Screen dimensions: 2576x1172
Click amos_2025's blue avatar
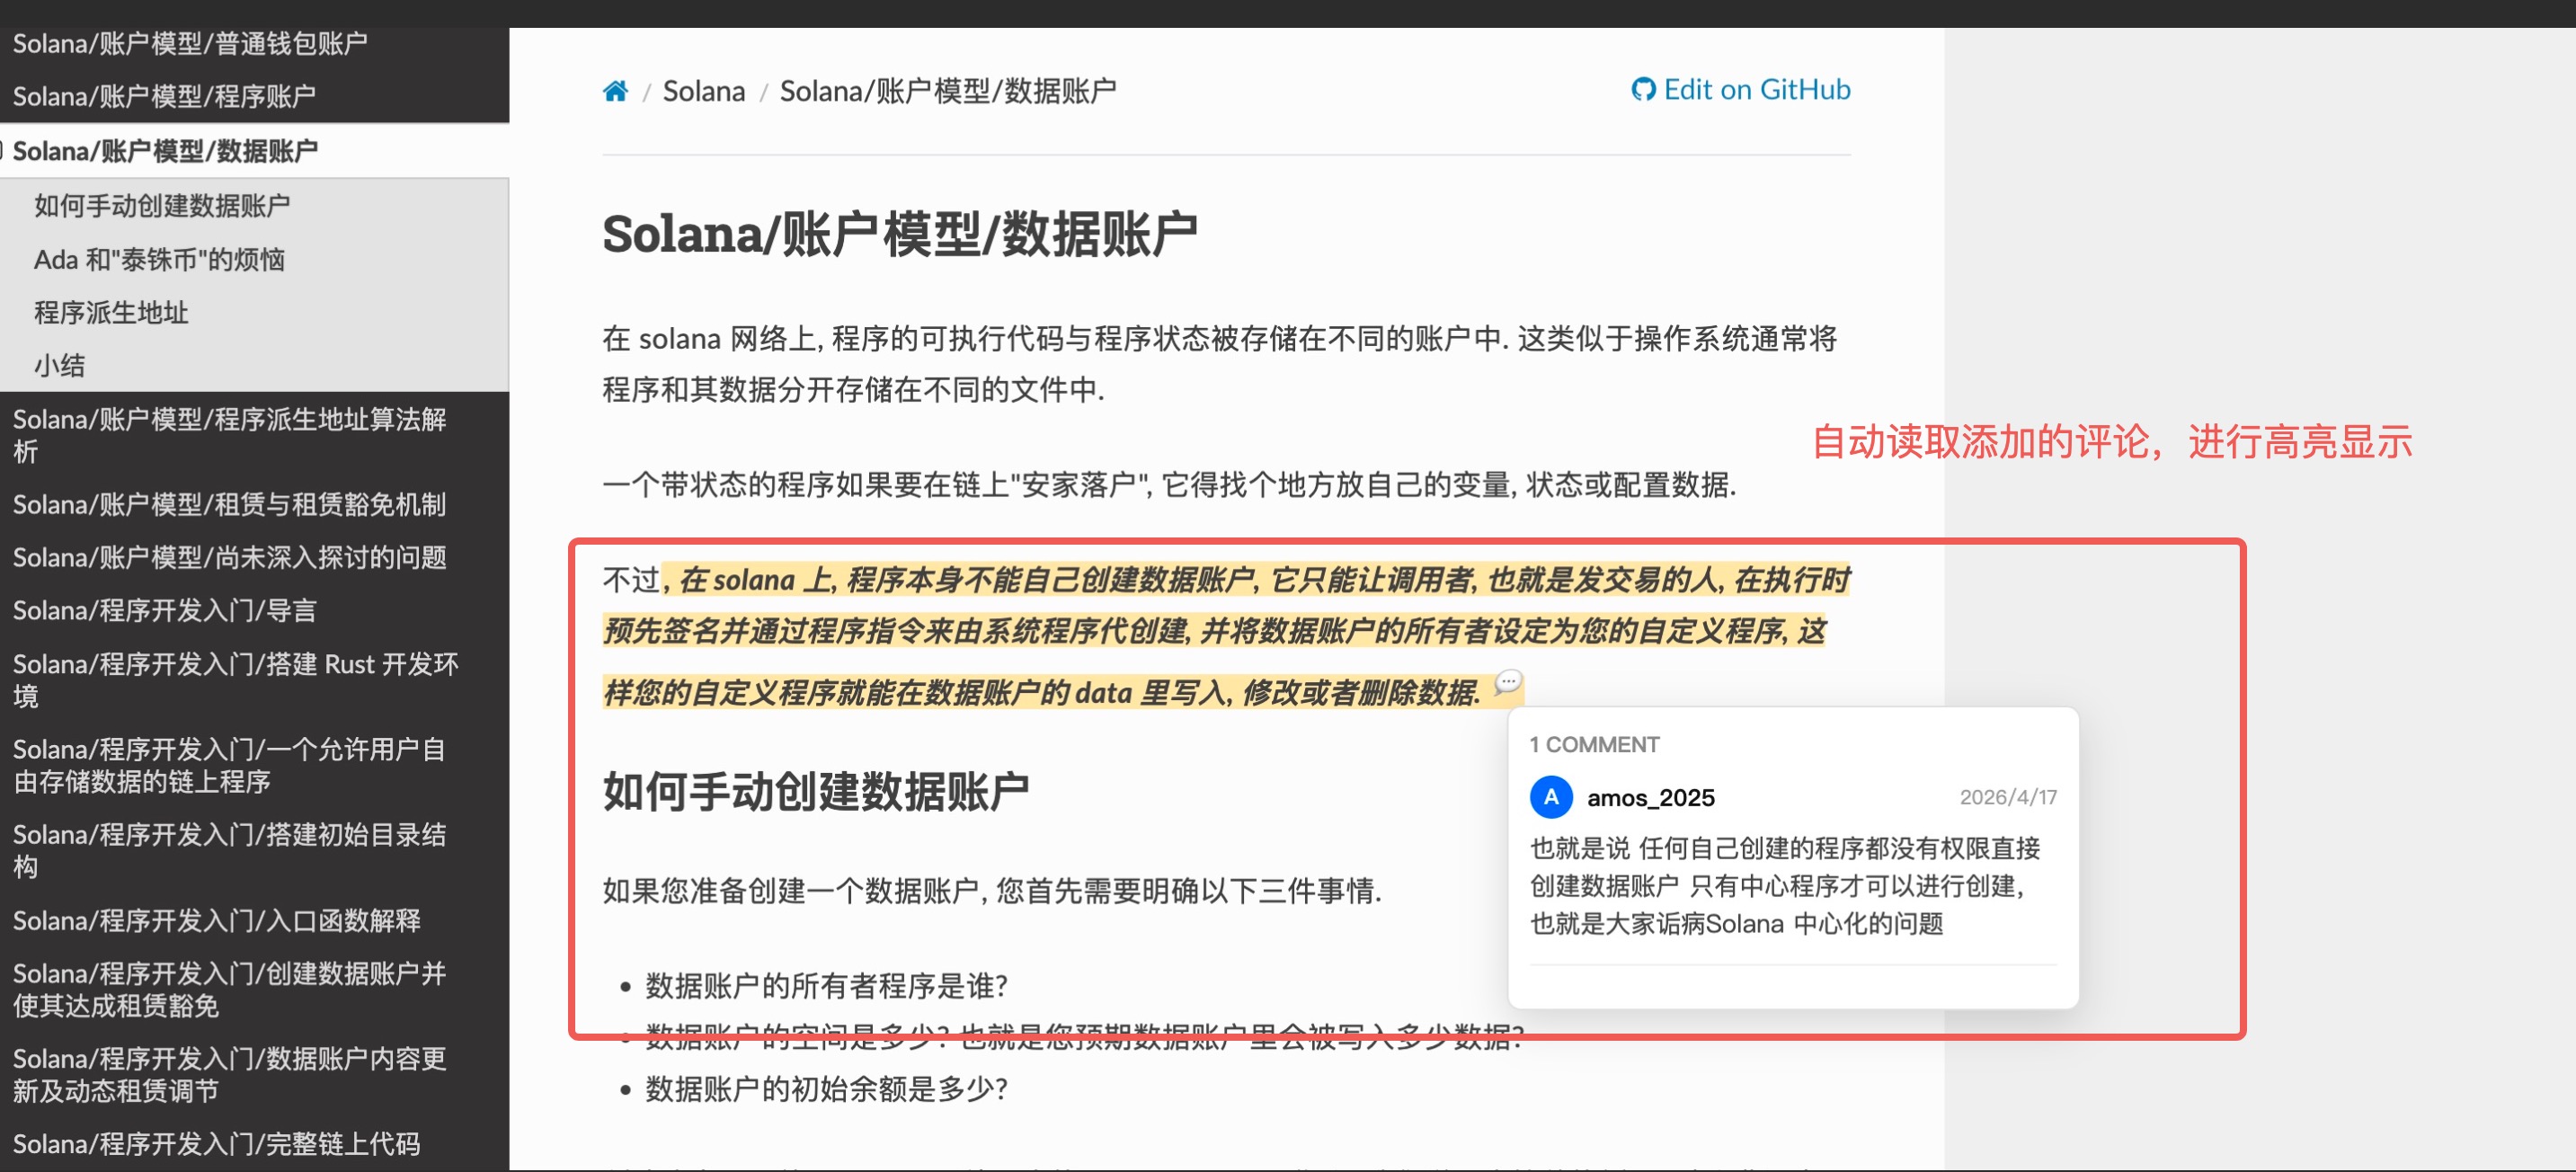point(1551,797)
